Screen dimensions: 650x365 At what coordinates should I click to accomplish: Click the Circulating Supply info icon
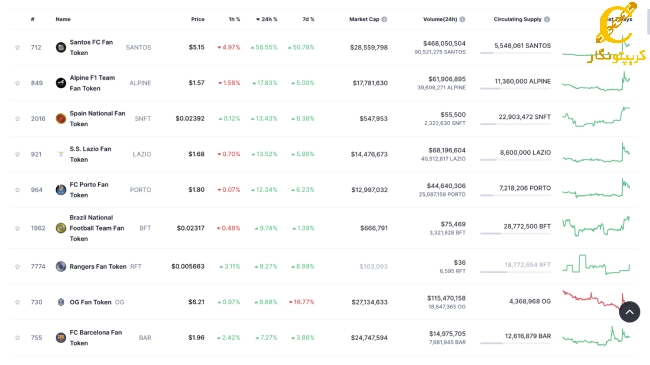(547, 19)
